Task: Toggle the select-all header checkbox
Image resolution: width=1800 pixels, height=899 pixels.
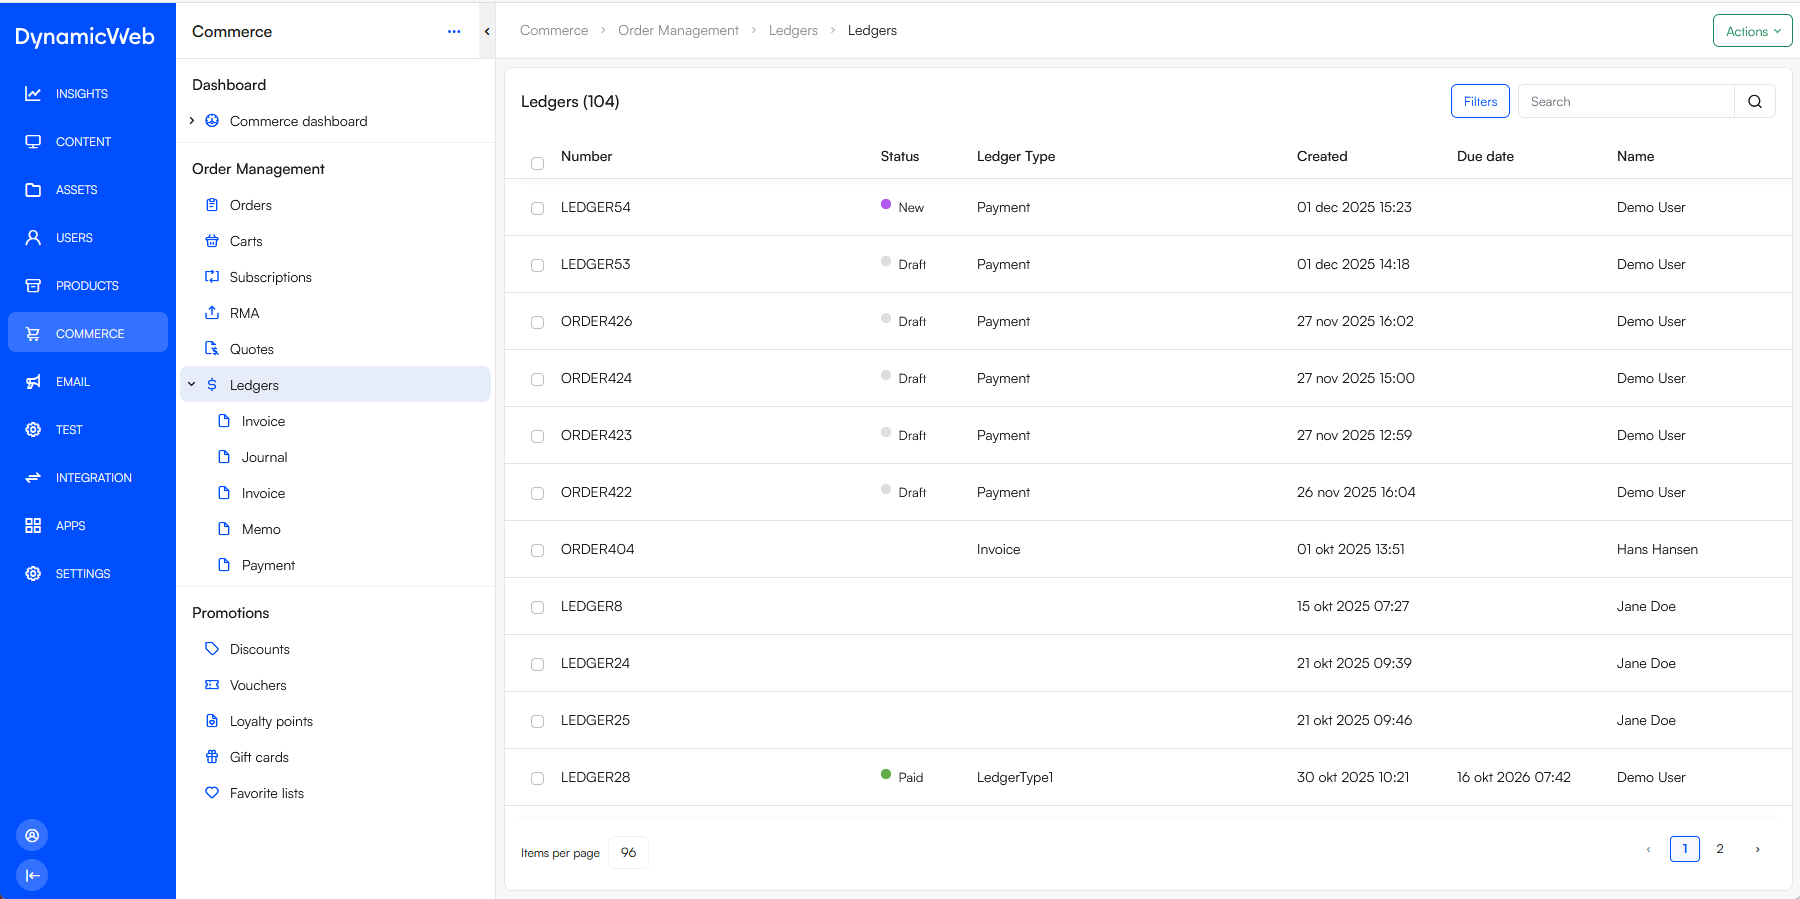Action: (537, 163)
